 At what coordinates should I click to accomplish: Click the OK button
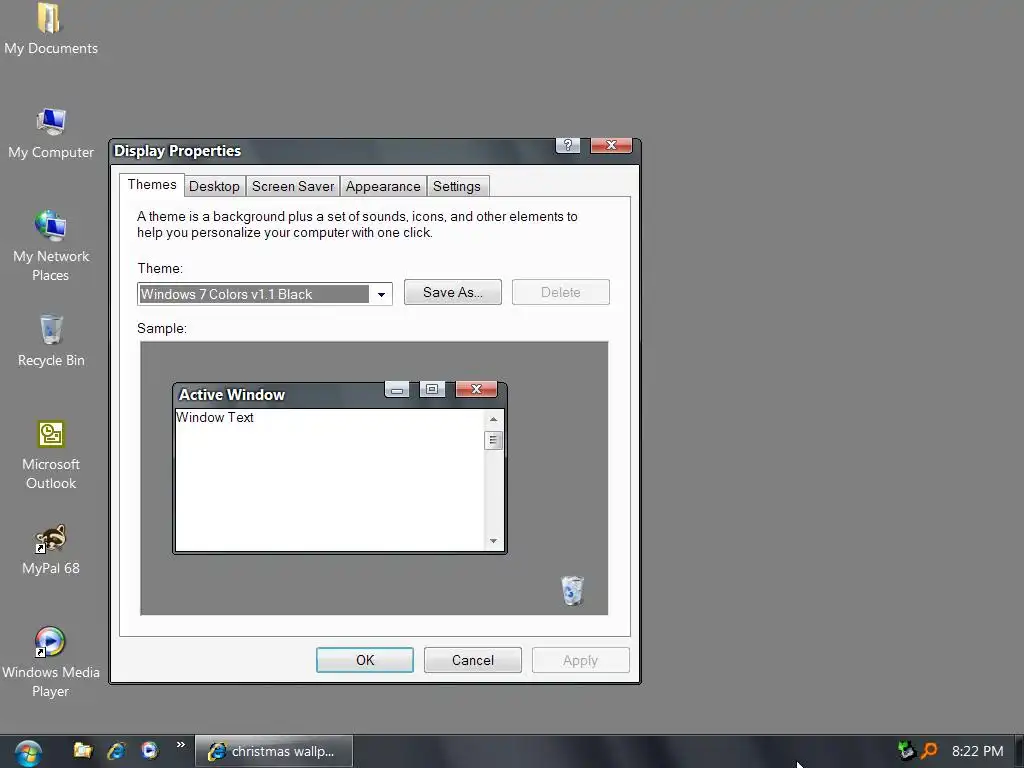coord(364,660)
